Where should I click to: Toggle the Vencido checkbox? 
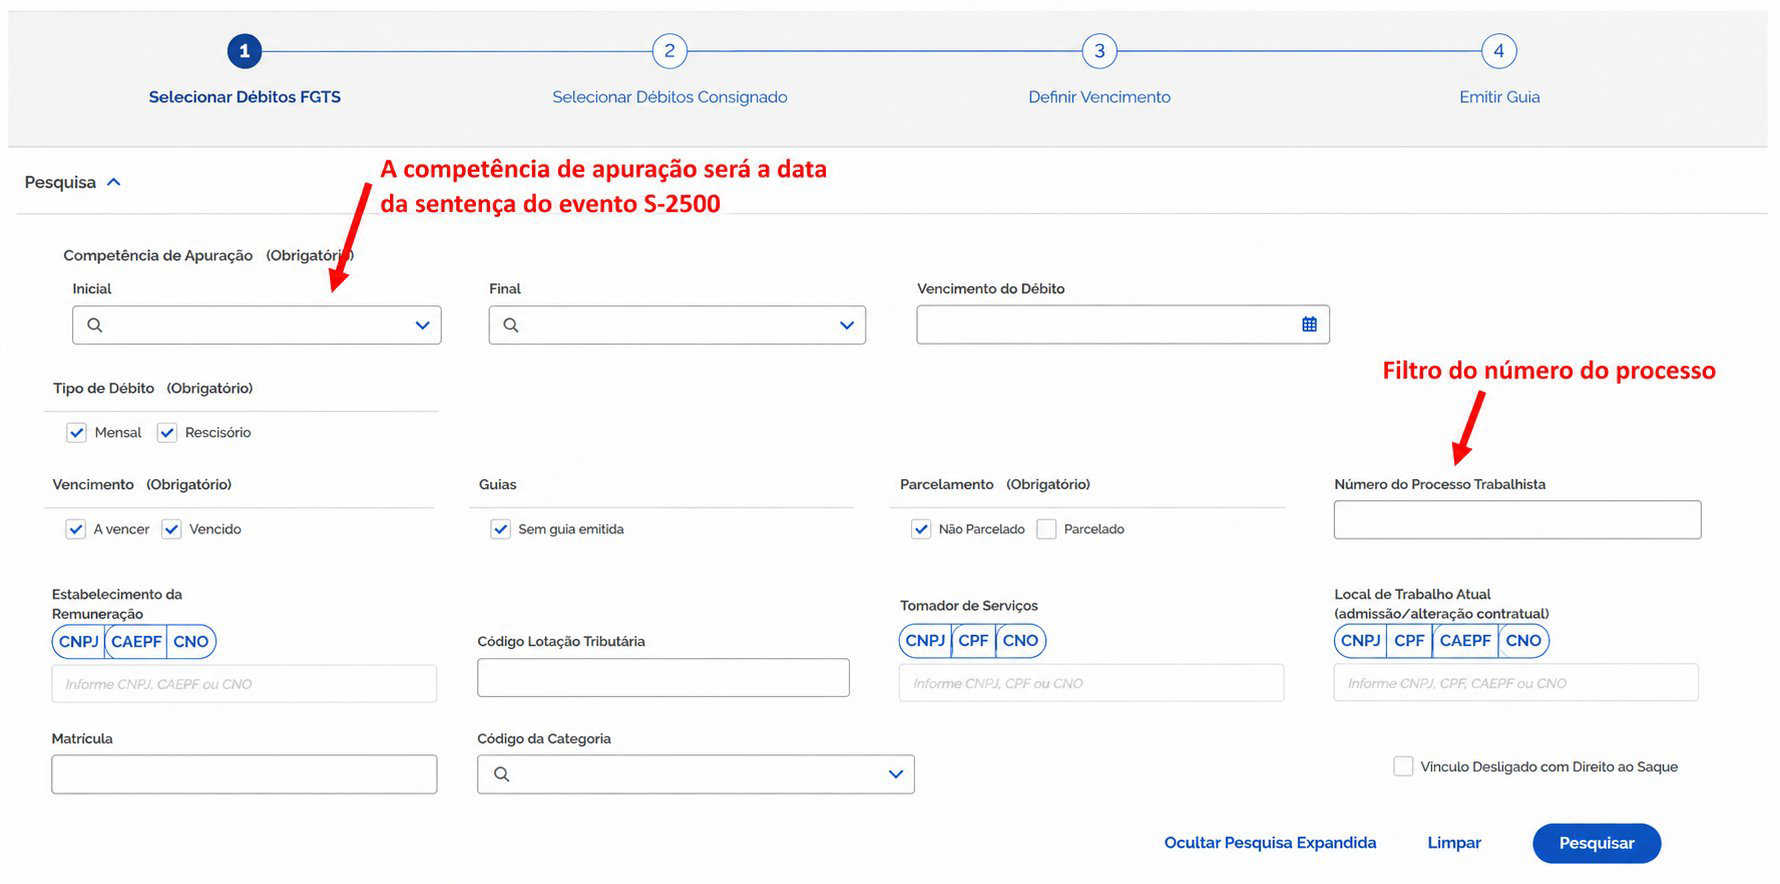point(172,529)
